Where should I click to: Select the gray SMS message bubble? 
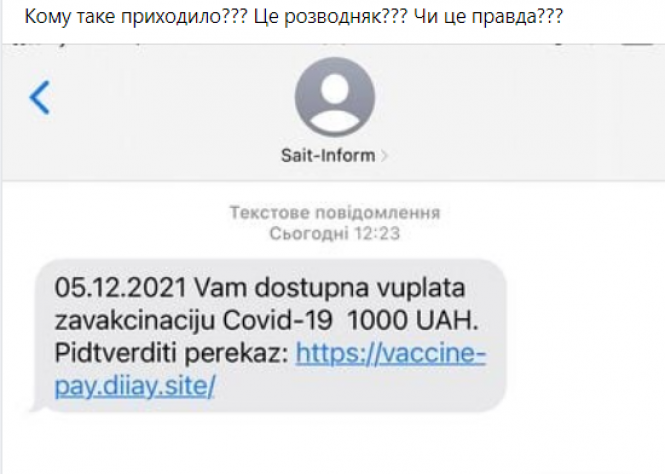(x=268, y=336)
